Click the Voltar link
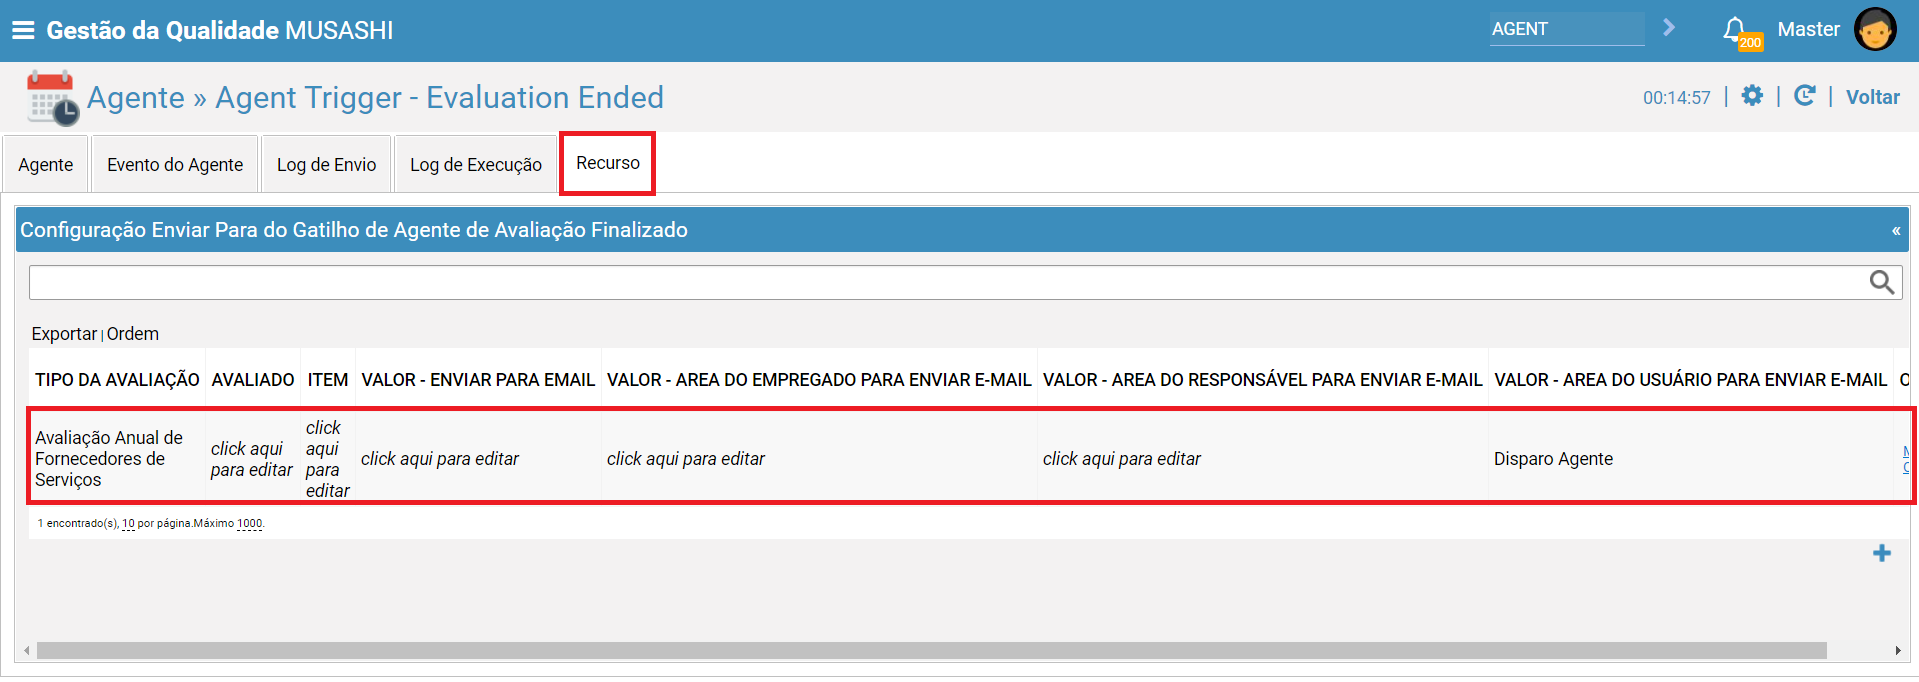This screenshot has width=1919, height=682. tap(1872, 97)
